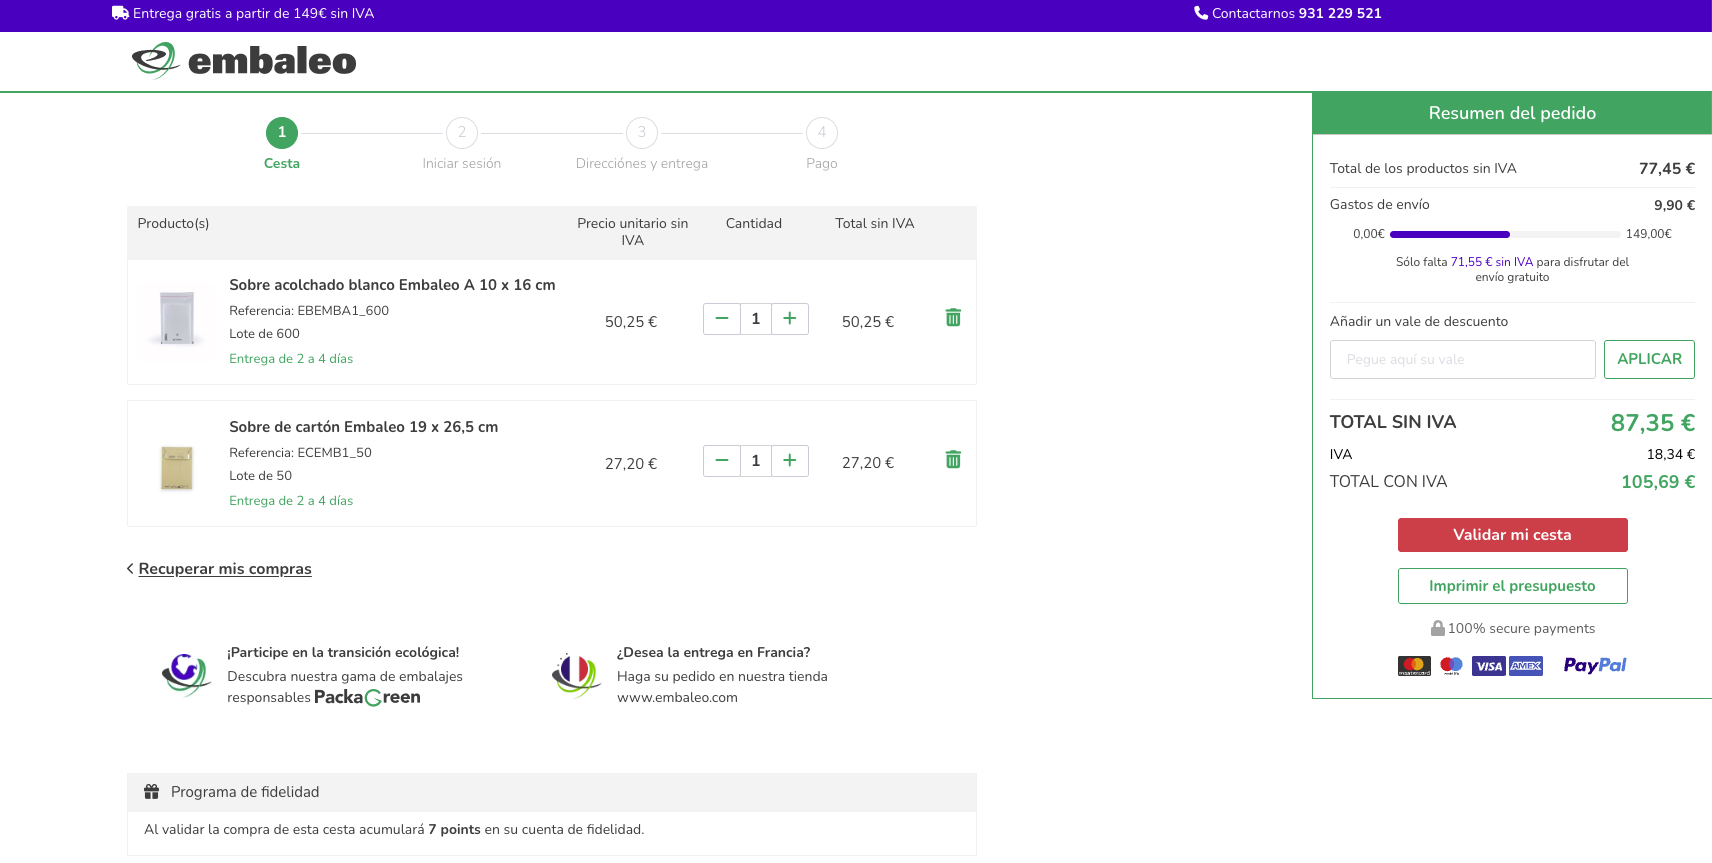Viewport: 1712px width, 863px height.
Task: Click the French flag delivery icon
Action: [x=576, y=674]
